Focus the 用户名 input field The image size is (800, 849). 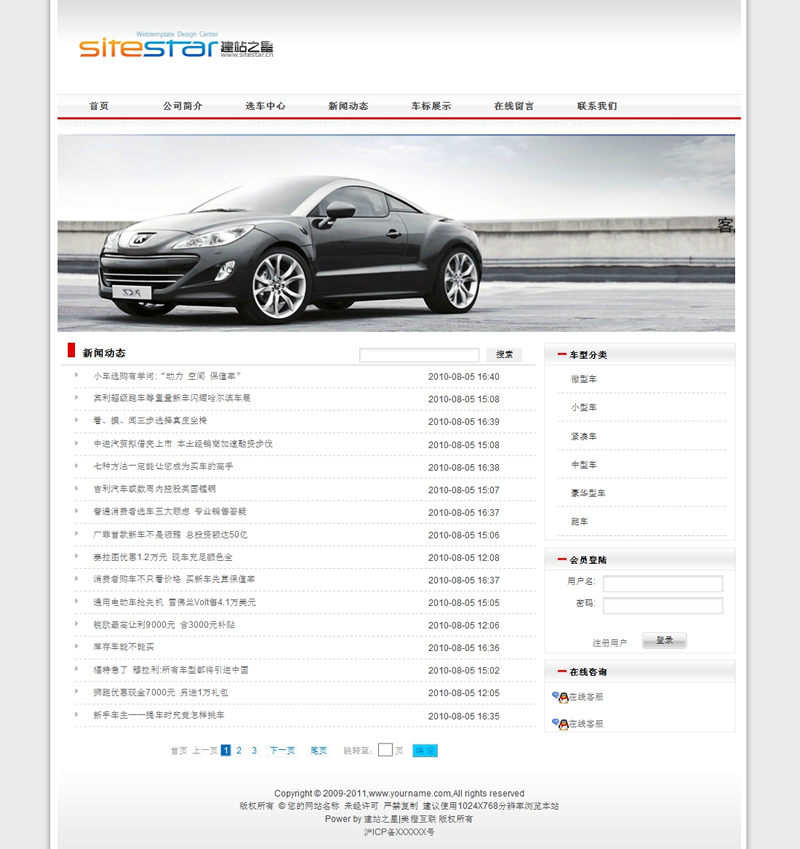[x=662, y=583]
